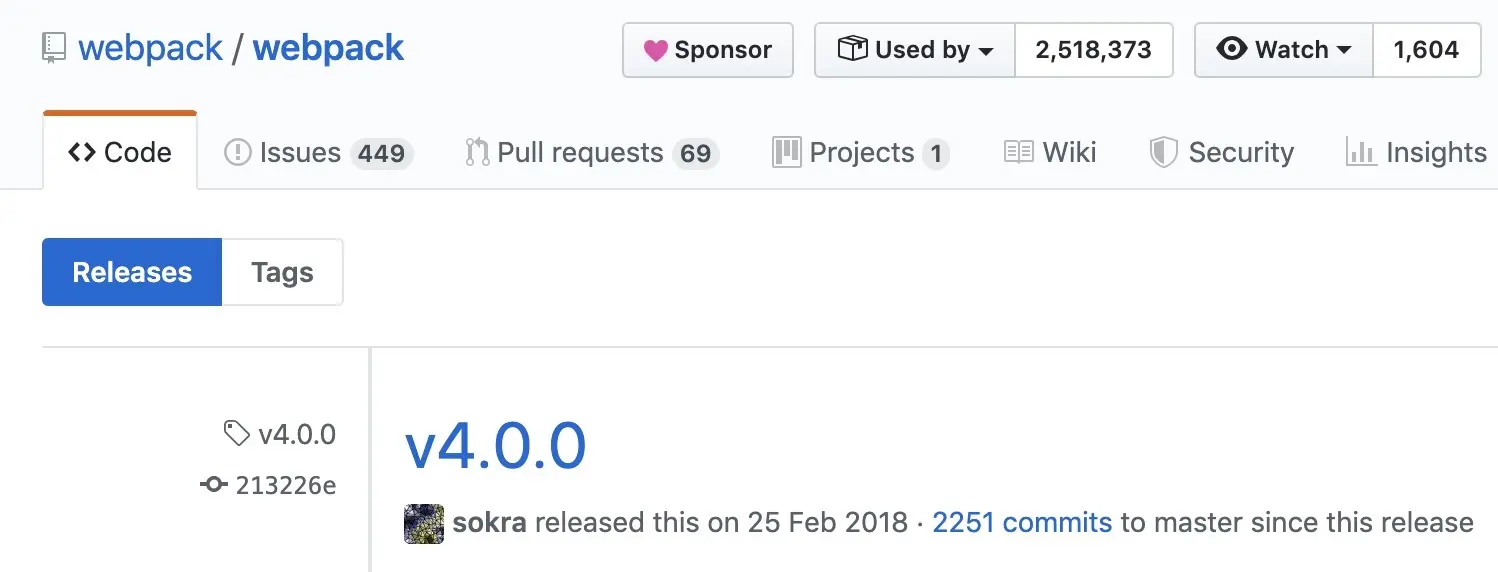Select the Releases toggle button

point(132,272)
